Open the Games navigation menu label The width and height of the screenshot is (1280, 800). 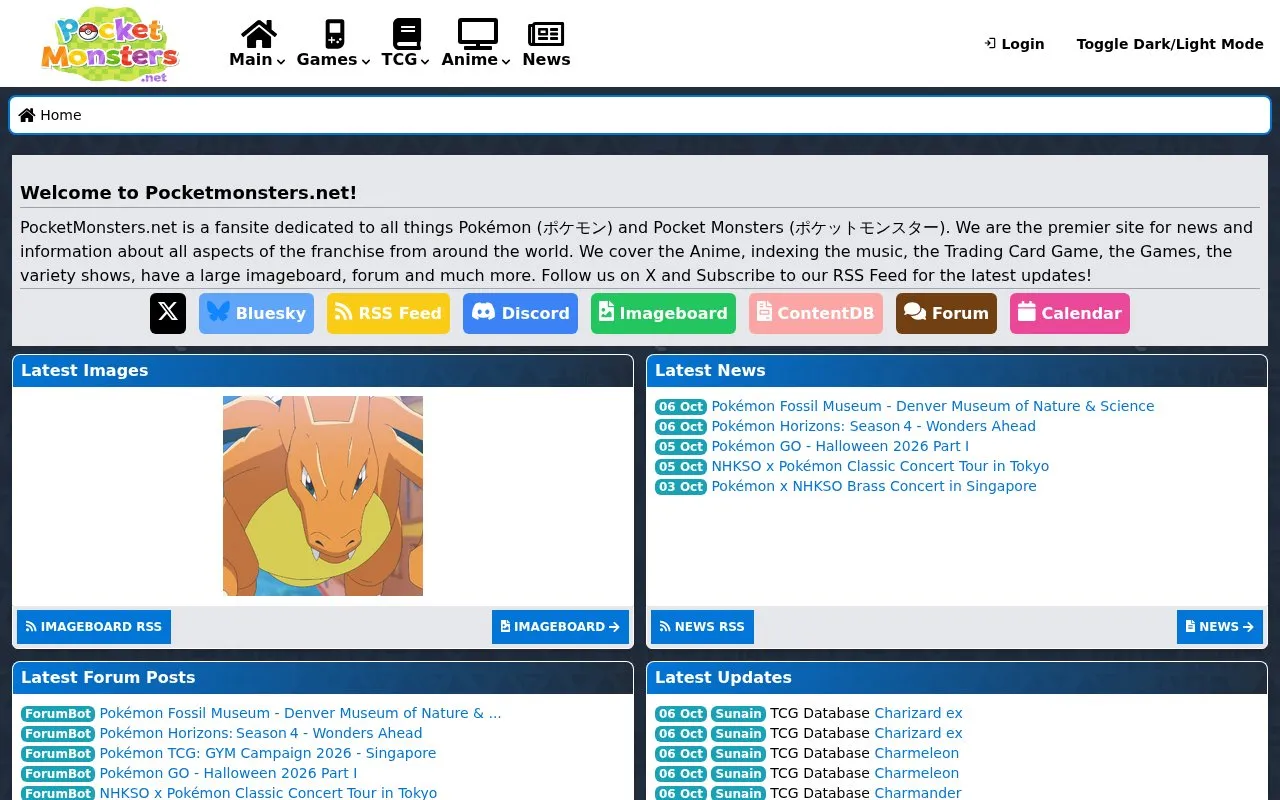327,59
